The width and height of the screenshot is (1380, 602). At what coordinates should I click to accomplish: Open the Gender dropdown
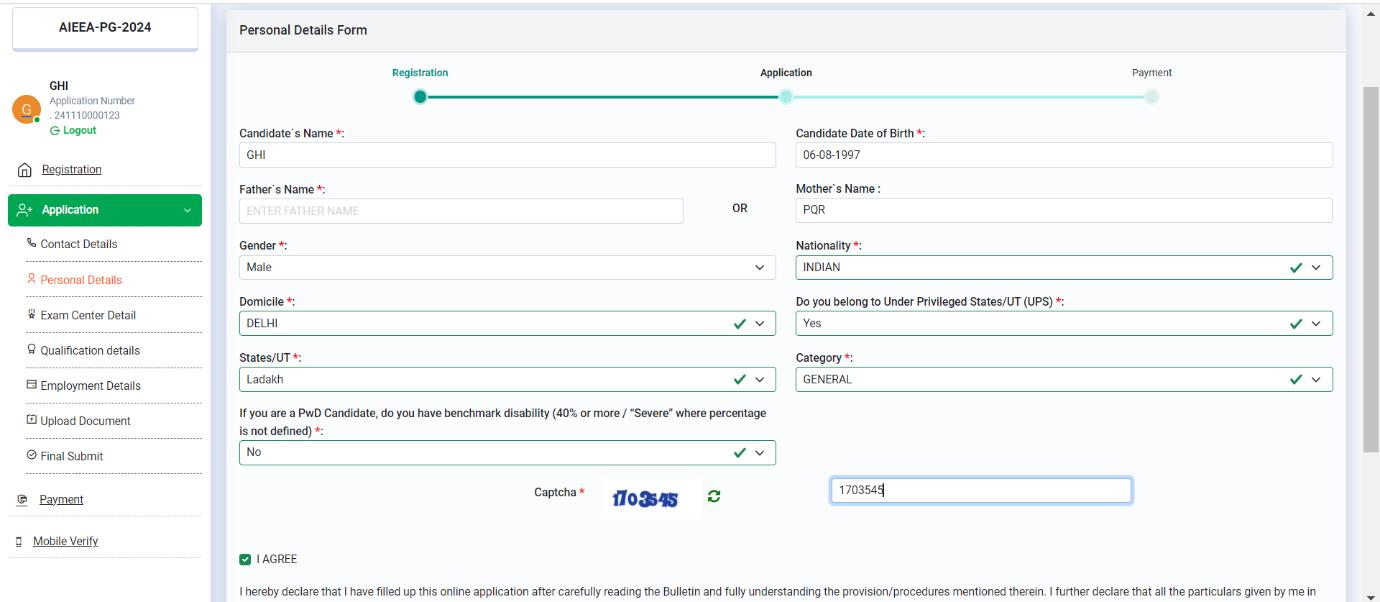click(x=507, y=267)
